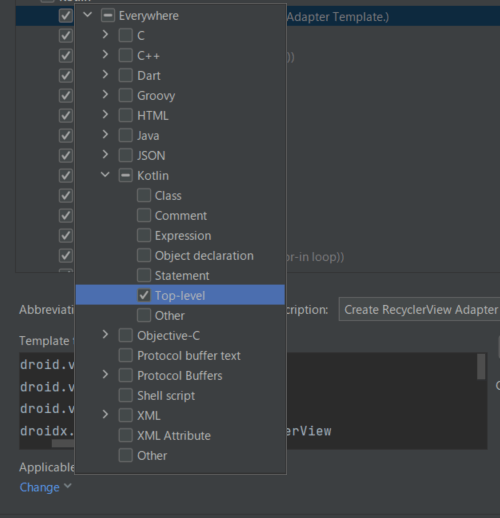The width and height of the screenshot is (500, 518).
Task: Tick the HTML context checkbox
Action: [126, 115]
